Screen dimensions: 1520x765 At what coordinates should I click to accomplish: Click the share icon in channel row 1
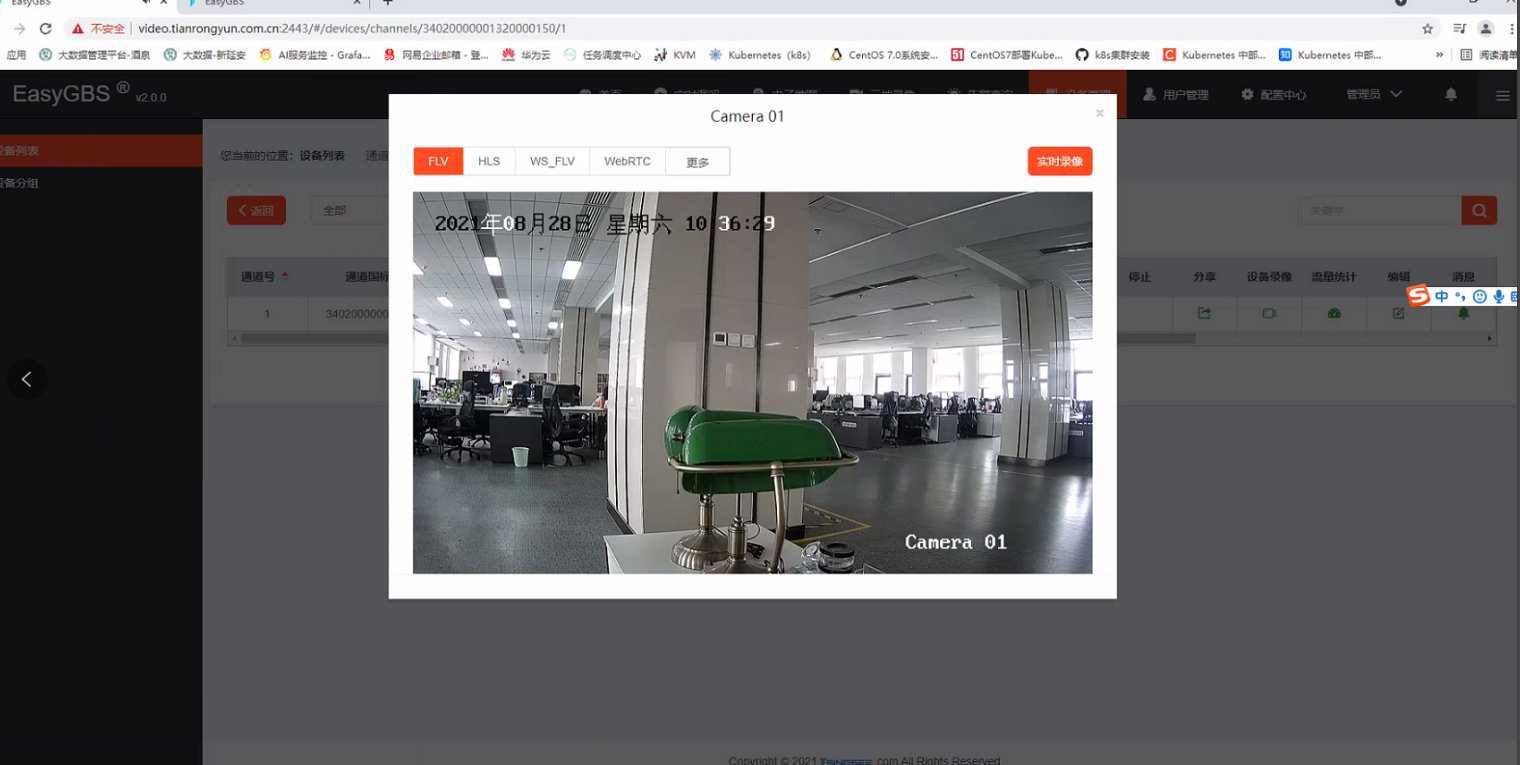[1204, 313]
